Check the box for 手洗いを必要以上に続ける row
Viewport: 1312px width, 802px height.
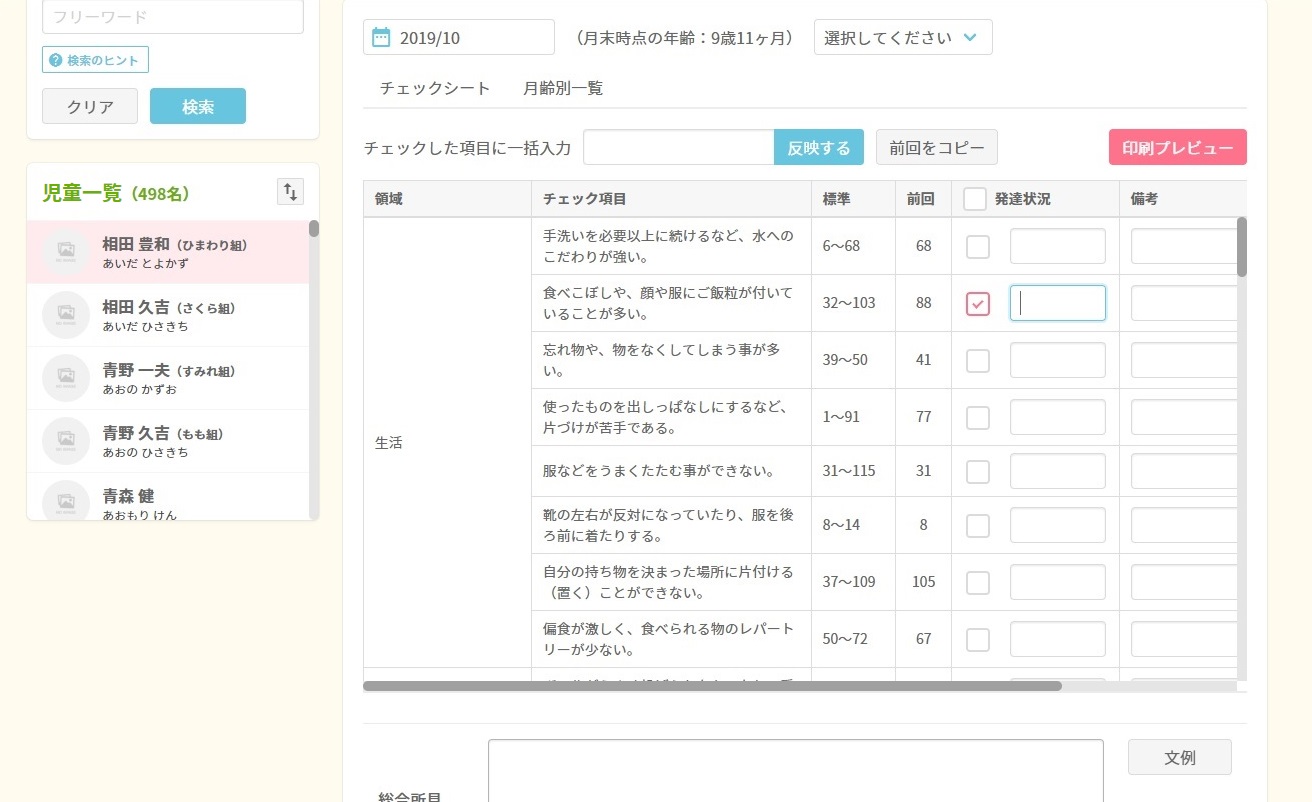click(x=978, y=246)
